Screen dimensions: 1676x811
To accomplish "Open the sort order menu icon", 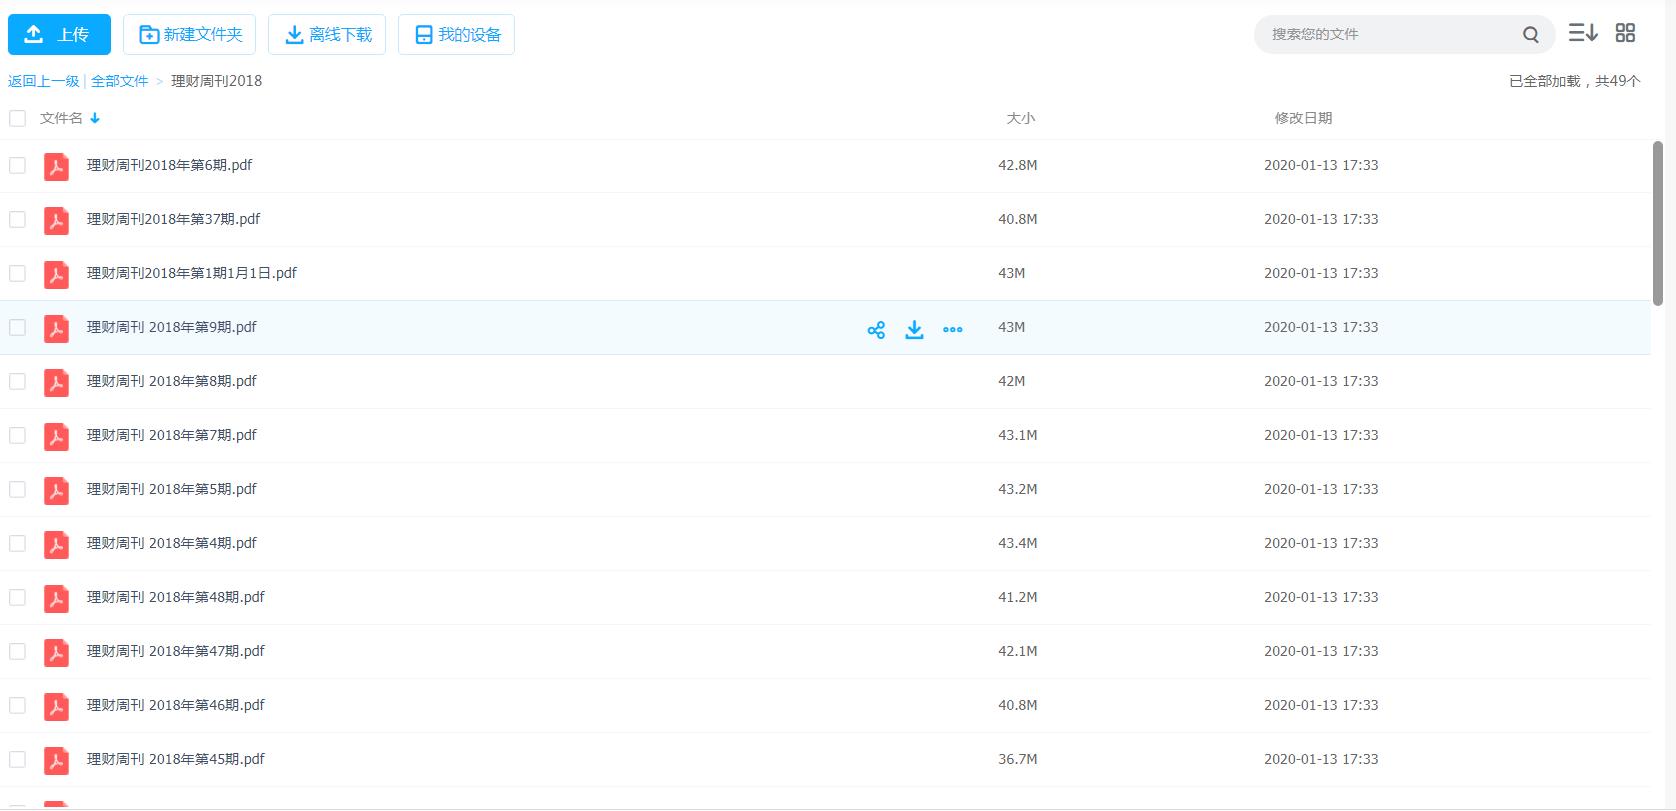I will point(1583,33).
